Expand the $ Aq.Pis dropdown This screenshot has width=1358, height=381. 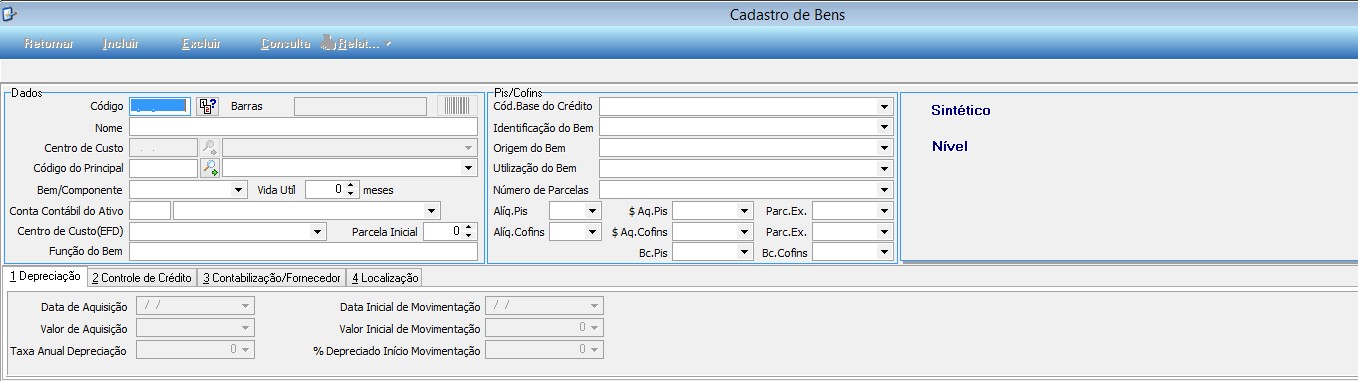pos(744,211)
